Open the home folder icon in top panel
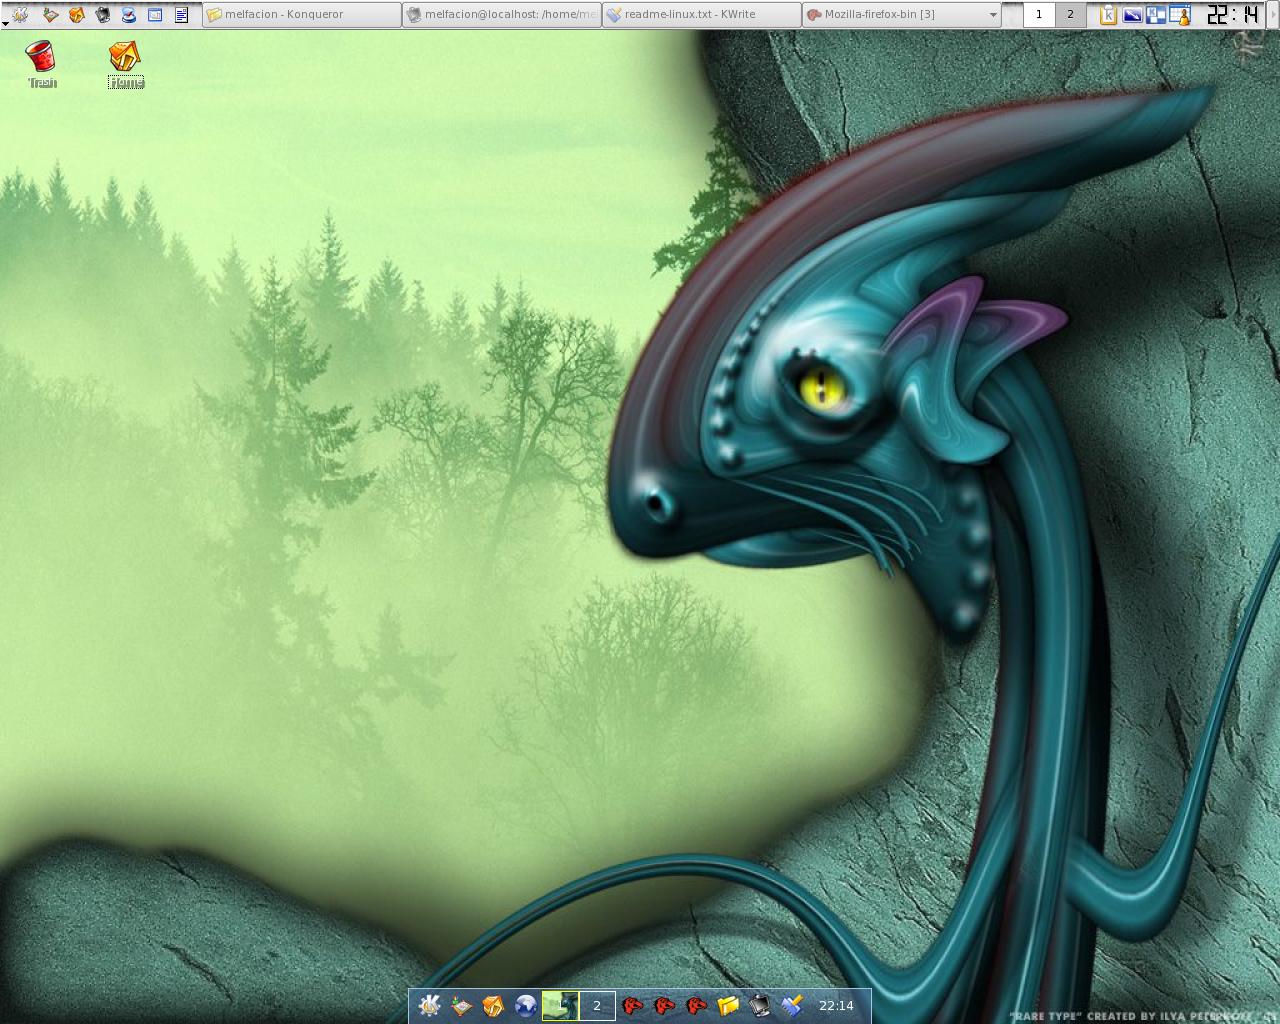This screenshot has width=1280, height=1024. point(76,15)
